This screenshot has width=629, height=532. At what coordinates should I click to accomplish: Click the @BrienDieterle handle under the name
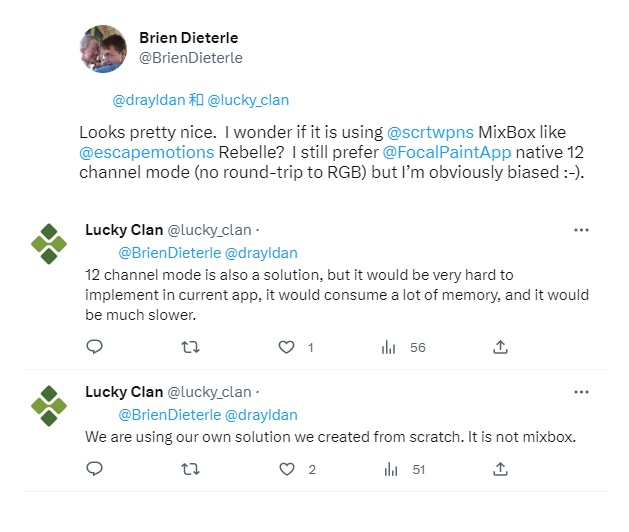190,58
